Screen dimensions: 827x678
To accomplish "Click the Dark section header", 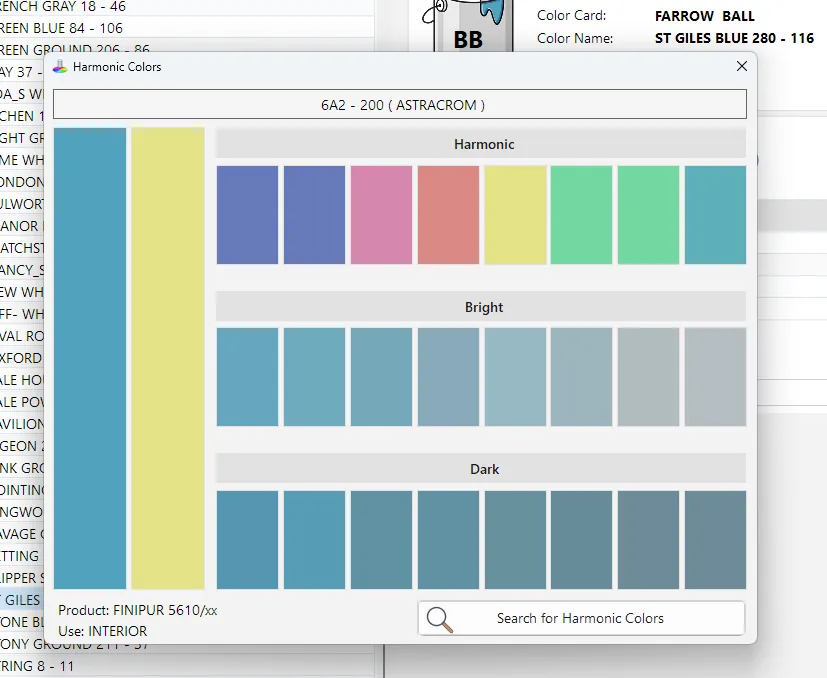I will click(481, 469).
